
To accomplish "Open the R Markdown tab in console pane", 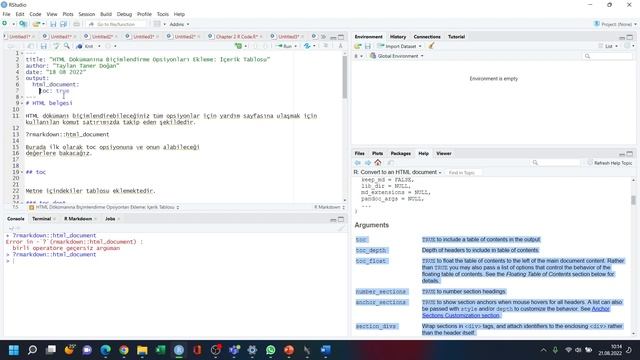I will (x=78, y=219).
